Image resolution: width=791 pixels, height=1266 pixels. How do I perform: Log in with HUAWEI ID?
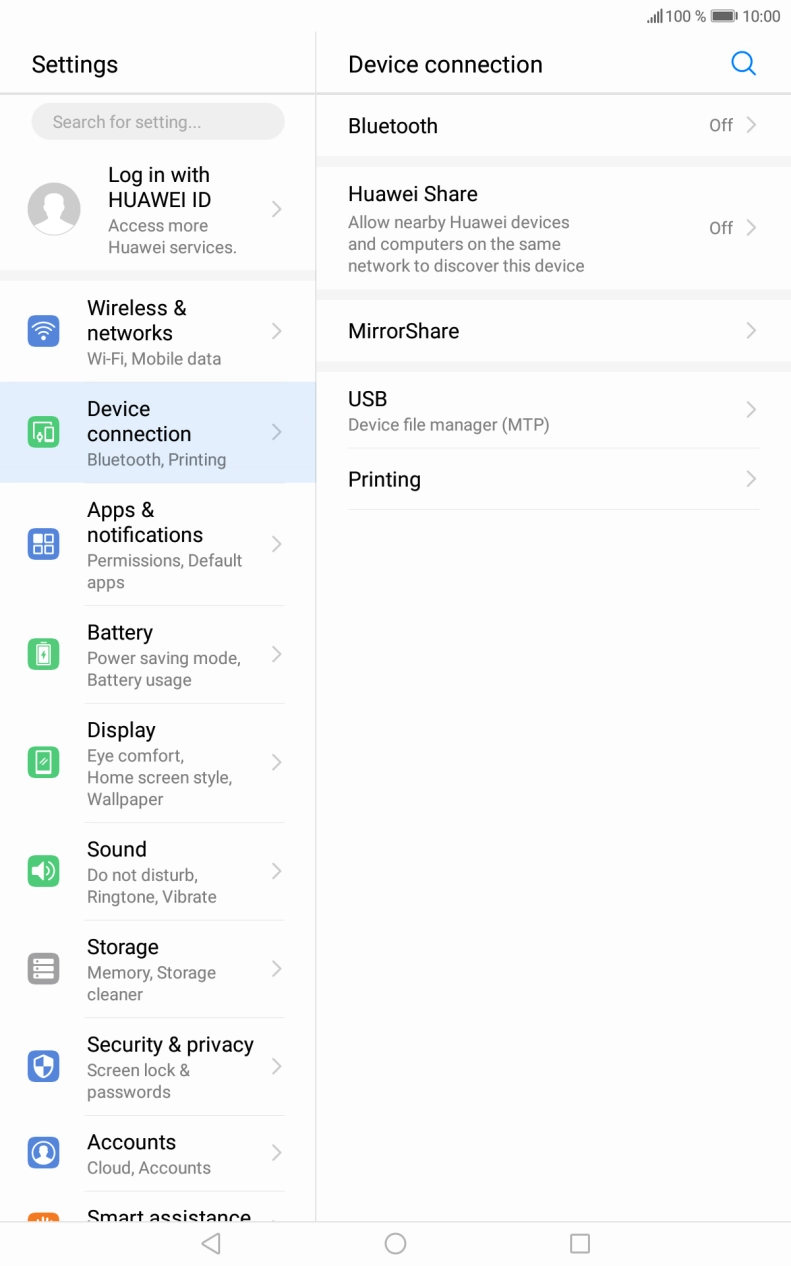point(158,210)
